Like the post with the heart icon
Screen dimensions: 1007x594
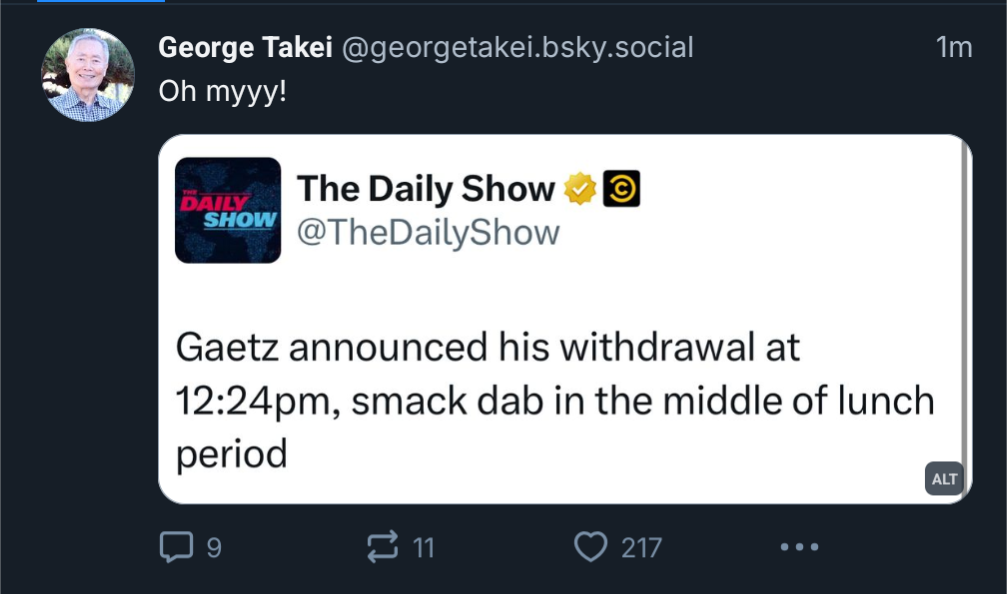pos(590,547)
